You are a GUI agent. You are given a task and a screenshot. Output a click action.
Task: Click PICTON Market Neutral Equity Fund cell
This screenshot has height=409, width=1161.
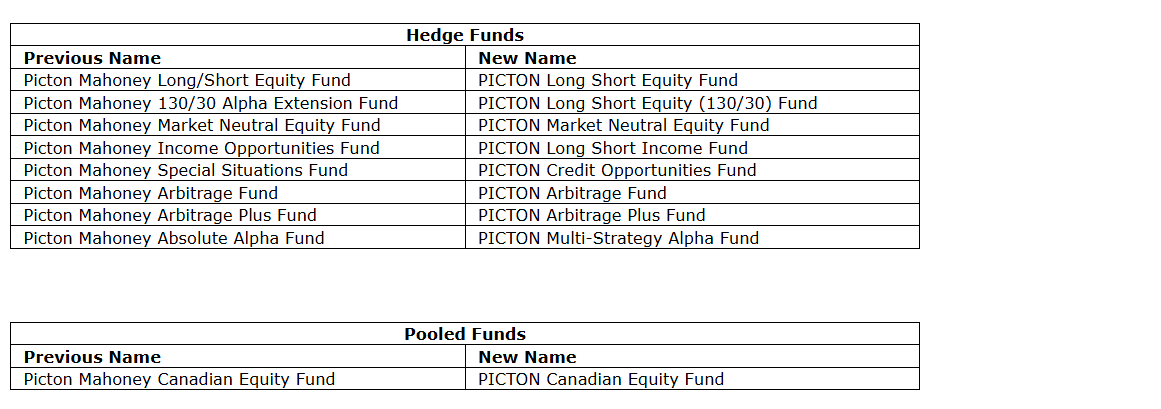[624, 125]
